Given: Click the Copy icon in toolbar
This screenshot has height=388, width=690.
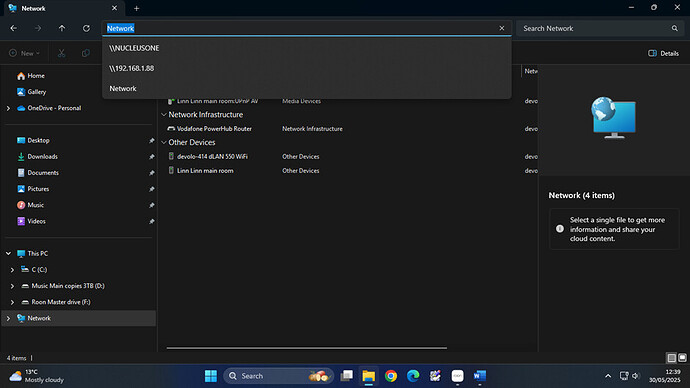Looking at the screenshot, I should pos(86,53).
